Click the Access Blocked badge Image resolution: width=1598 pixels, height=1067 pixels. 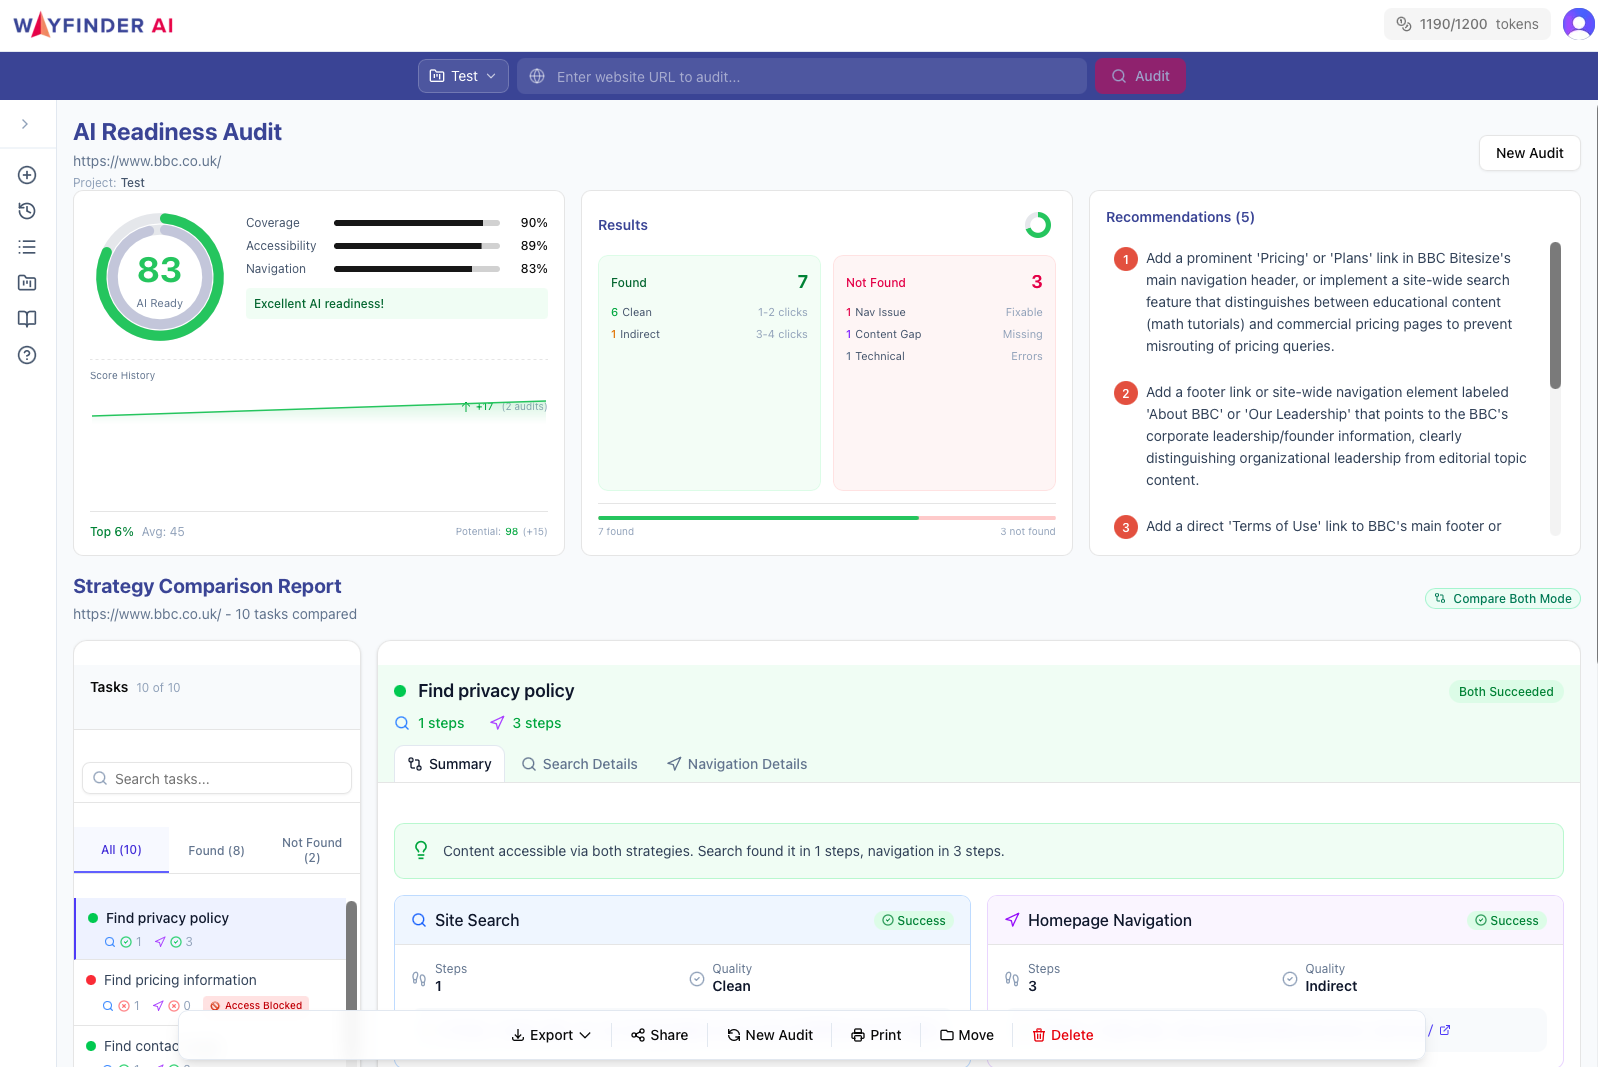[256, 1005]
